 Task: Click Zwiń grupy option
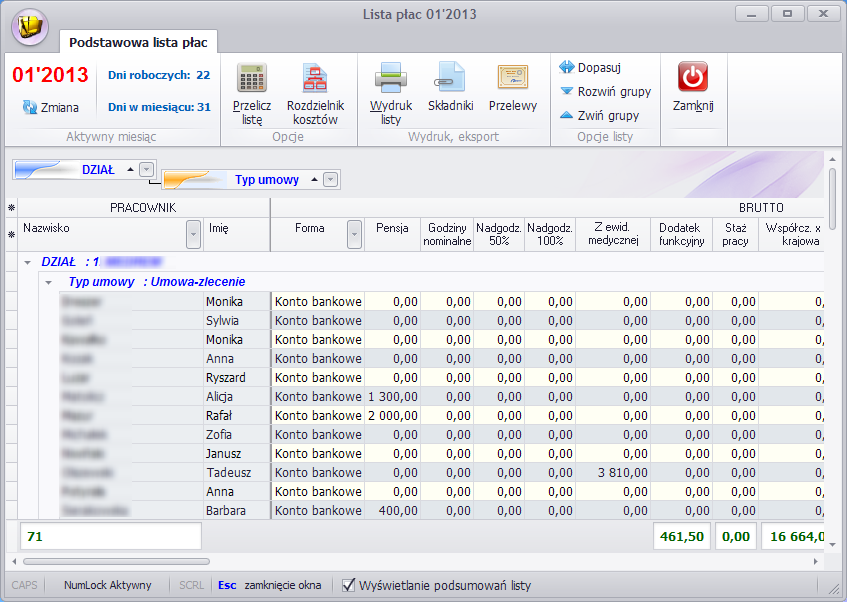[600, 115]
